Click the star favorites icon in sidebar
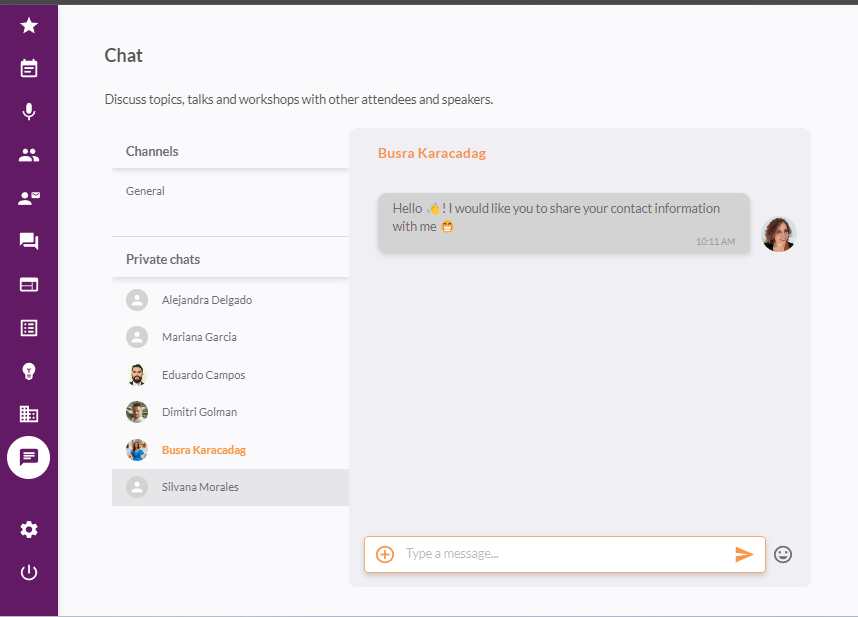This screenshot has width=858, height=617. tap(29, 25)
